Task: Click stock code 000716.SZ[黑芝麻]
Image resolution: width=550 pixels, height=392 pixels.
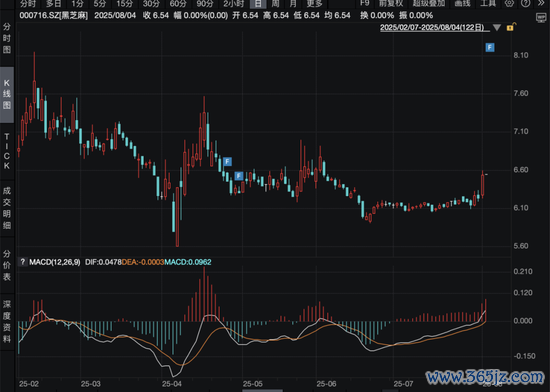Action: click(x=54, y=15)
